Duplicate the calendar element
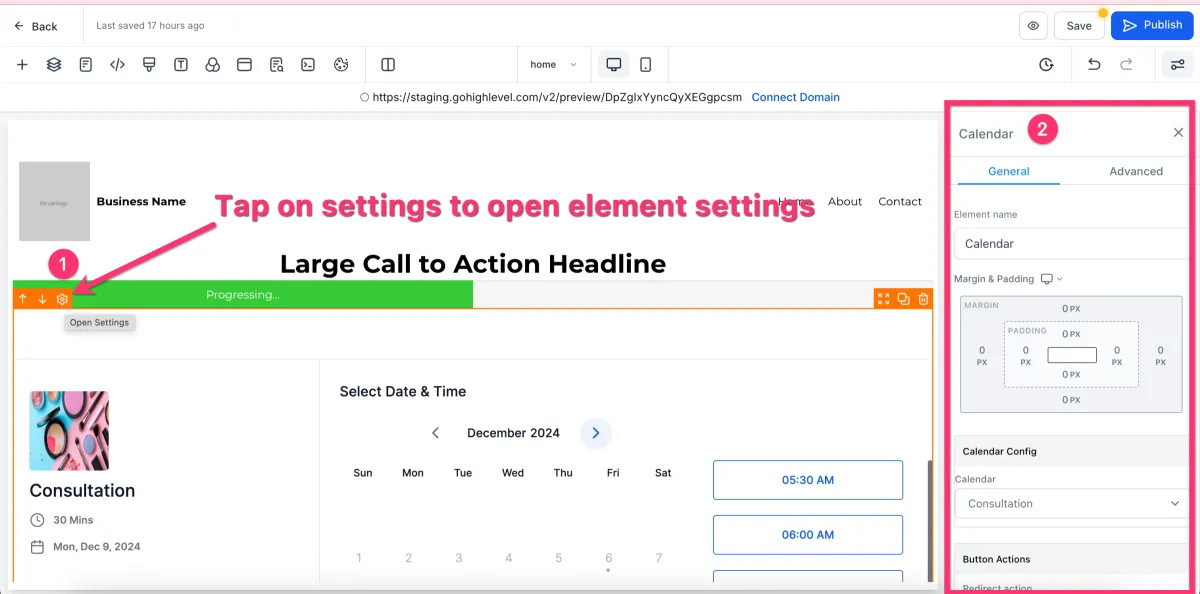Viewport: 1200px width, 594px height. pyautogui.click(x=903, y=299)
